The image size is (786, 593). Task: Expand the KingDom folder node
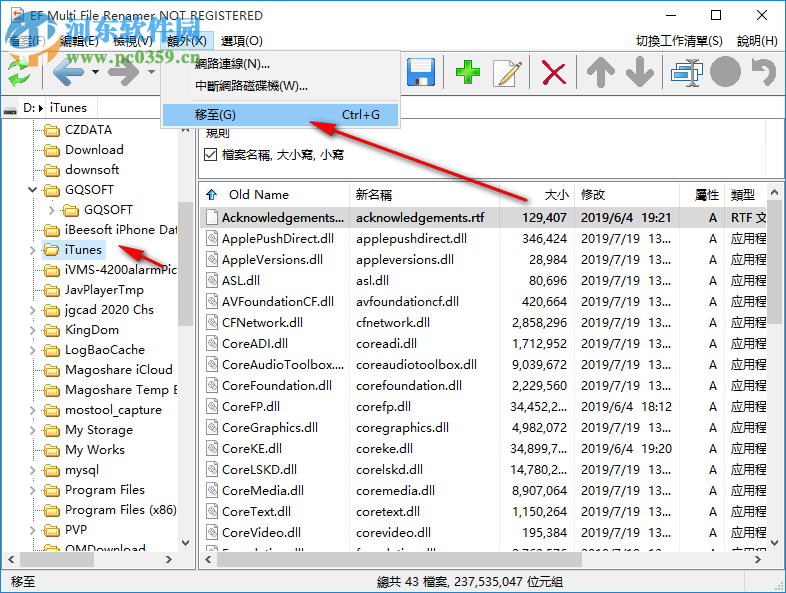click(33, 330)
